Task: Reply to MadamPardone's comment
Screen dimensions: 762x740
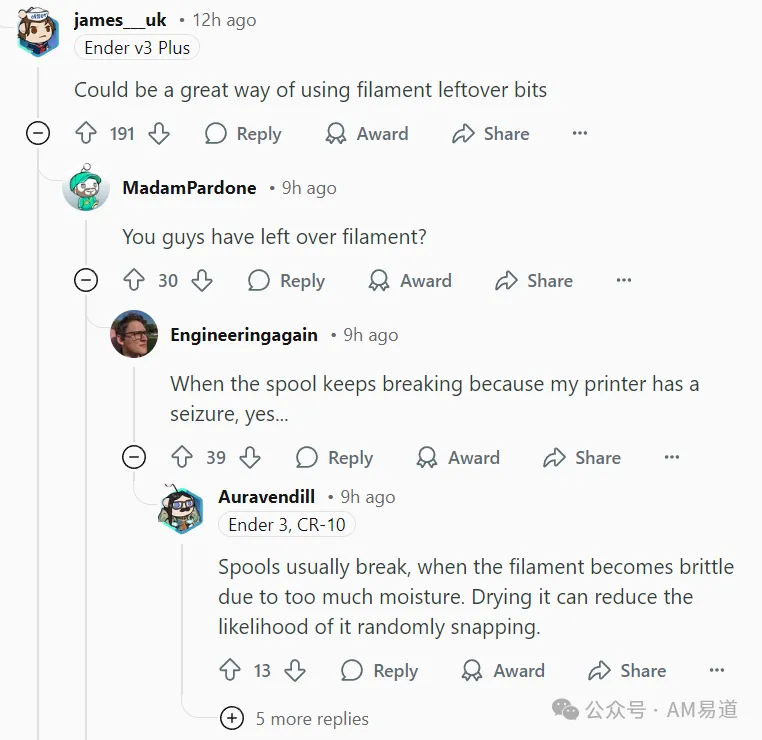Action: pyautogui.click(x=286, y=280)
